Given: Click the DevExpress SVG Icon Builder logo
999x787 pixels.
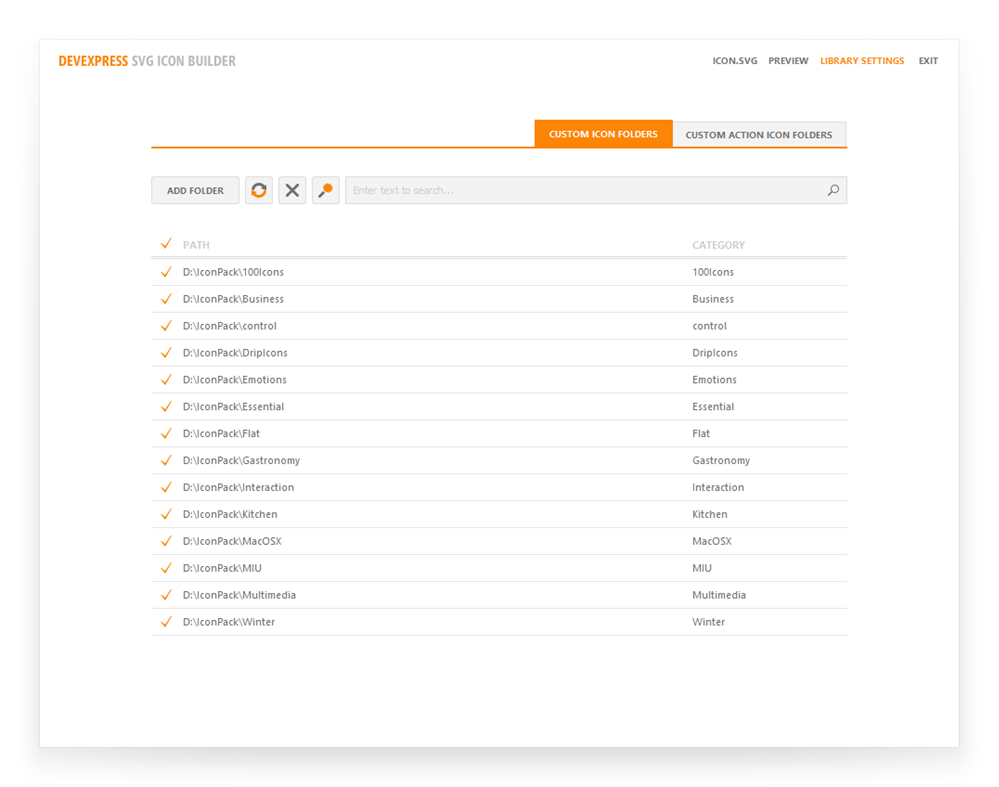Looking at the screenshot, I should pyautogui.click(x=147, y=61).
